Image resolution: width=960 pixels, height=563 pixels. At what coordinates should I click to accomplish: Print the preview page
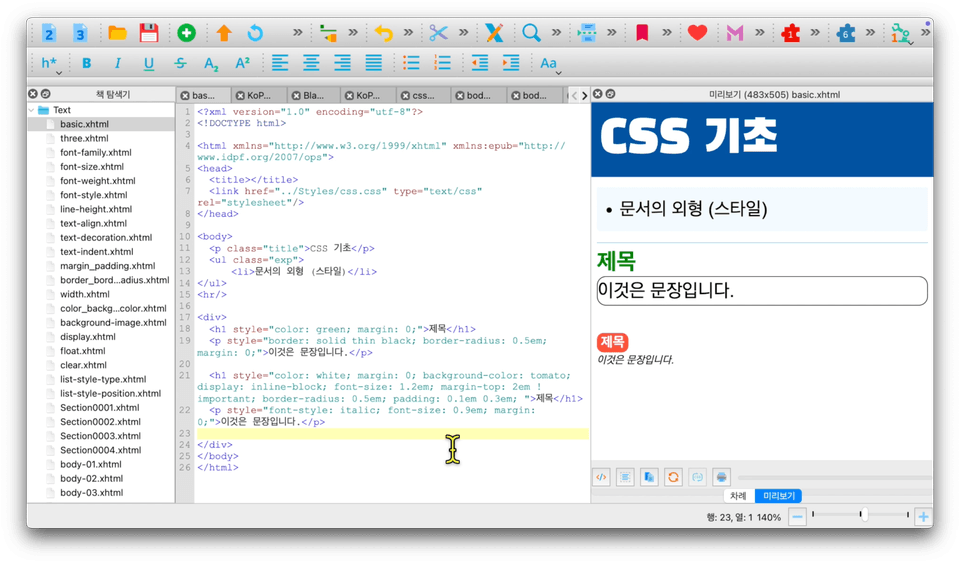click(721, 477)
